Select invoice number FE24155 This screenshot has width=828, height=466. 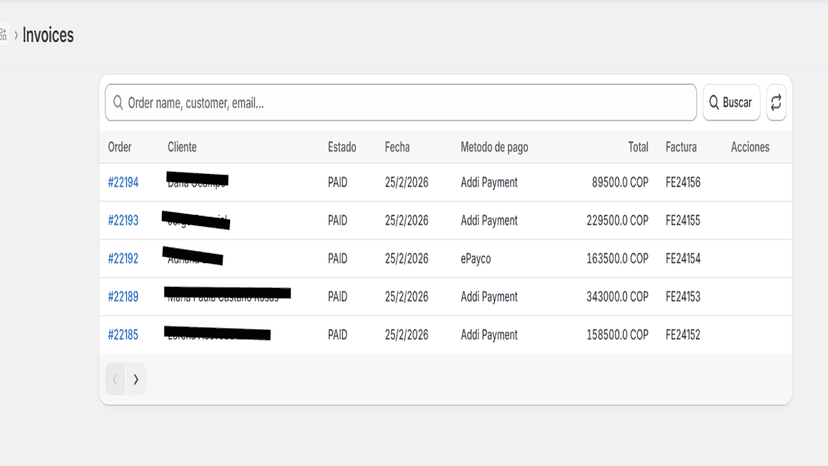coord(683,220)
